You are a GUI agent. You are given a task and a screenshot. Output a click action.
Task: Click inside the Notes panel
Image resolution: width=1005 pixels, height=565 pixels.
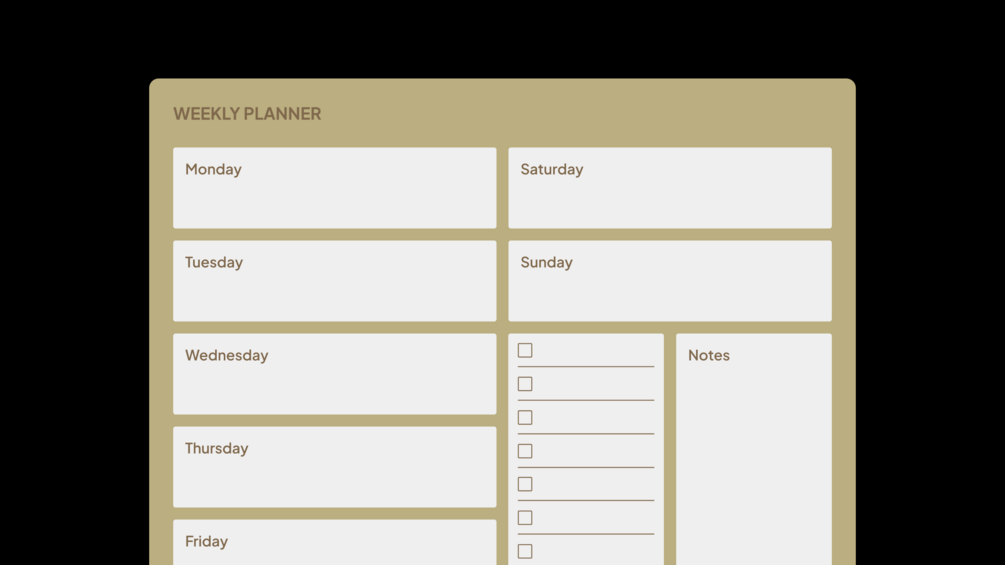pos(753,460)
